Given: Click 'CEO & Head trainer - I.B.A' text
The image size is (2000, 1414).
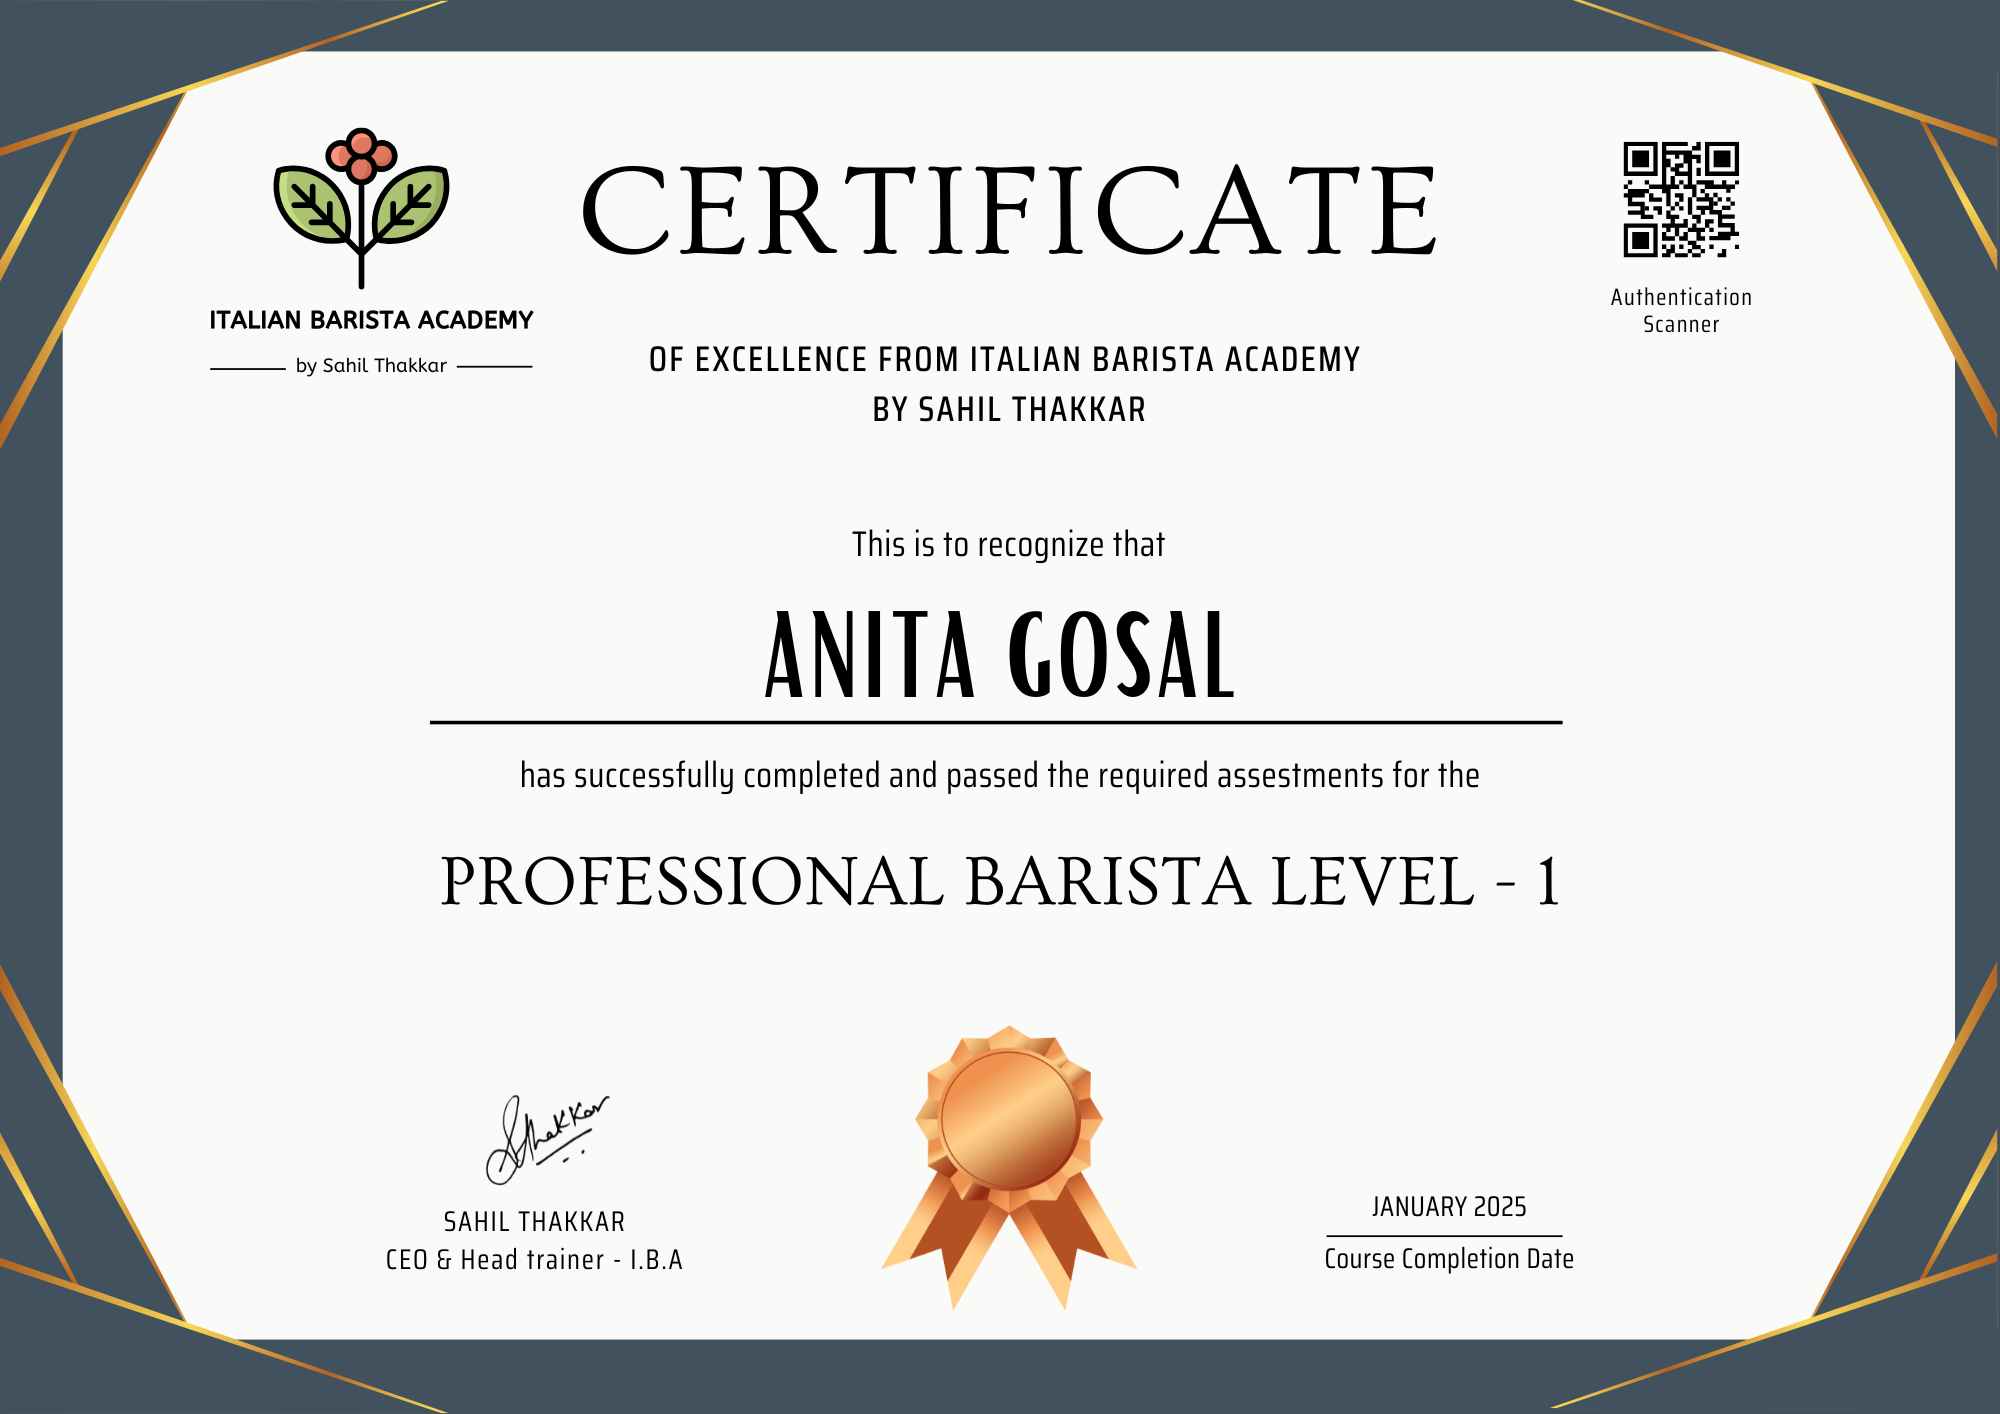Looking at the screenshot, I should pyautogui.click(x=534, y=1260).
